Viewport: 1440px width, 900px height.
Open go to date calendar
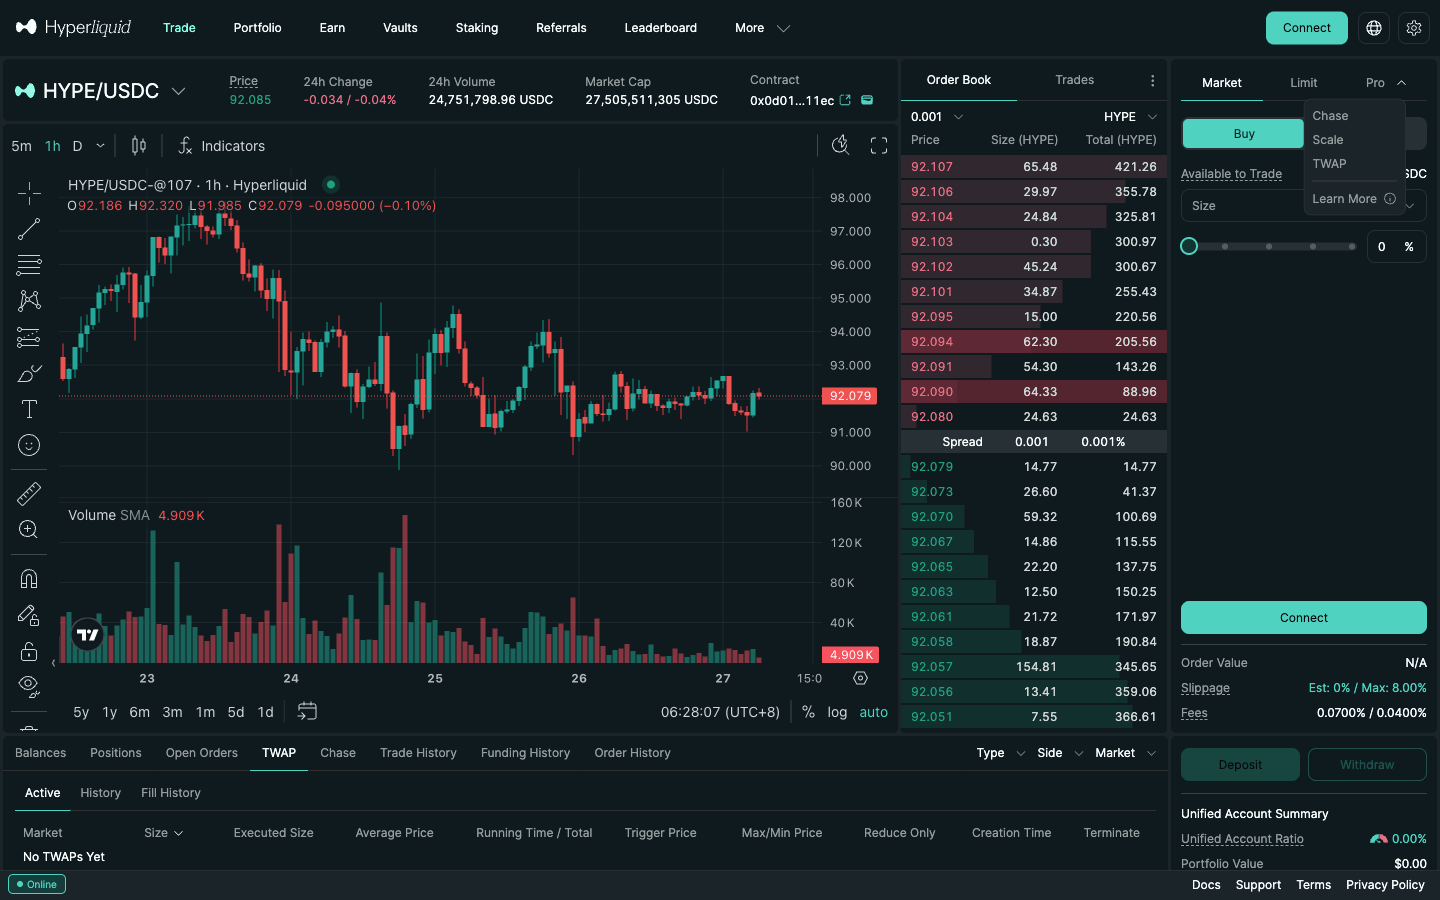click(x=307, y=711)
